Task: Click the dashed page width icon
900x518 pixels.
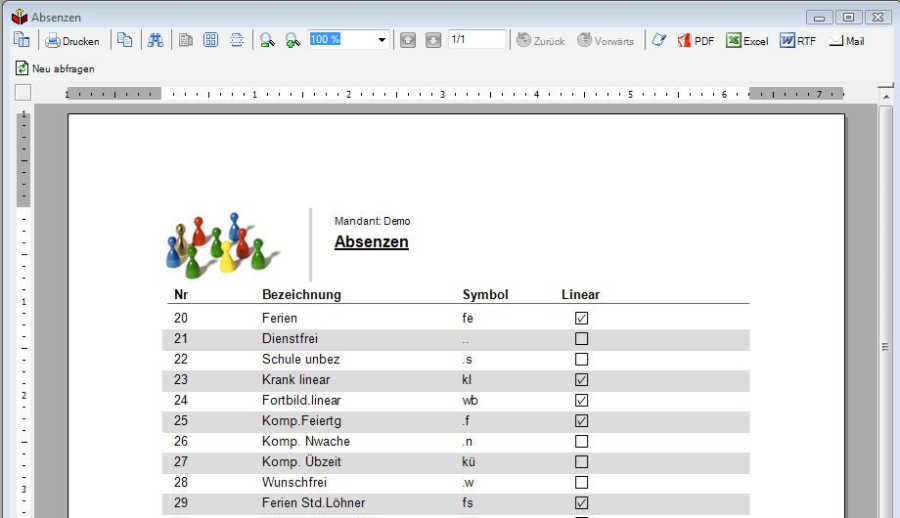Action: 236,40
